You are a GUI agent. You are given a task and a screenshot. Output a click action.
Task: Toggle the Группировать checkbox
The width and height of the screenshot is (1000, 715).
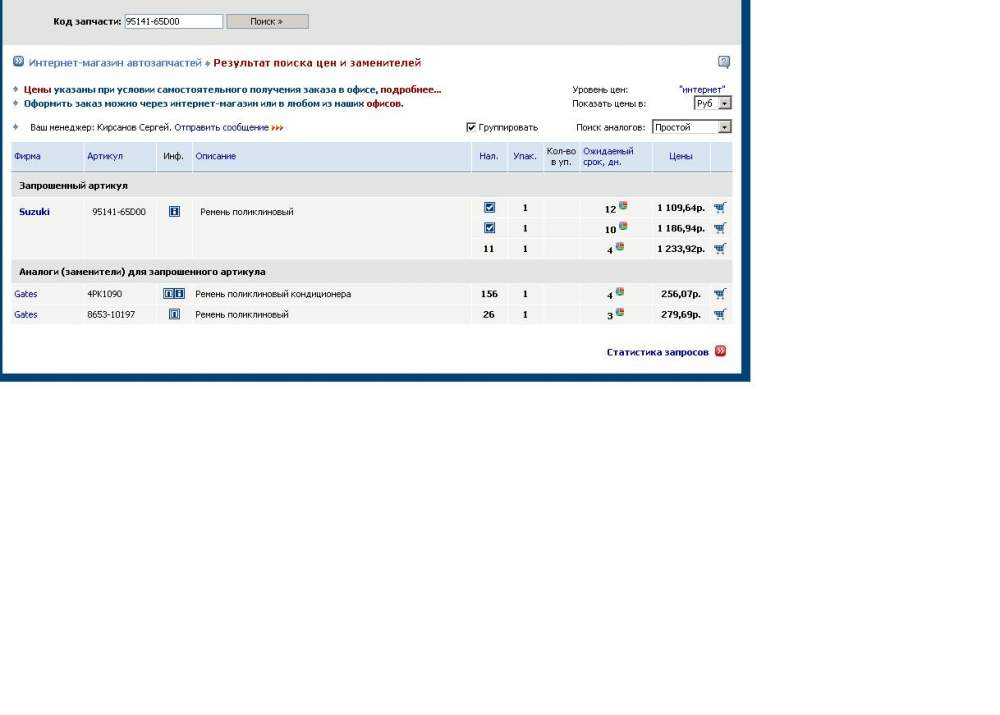click(471, 127)
